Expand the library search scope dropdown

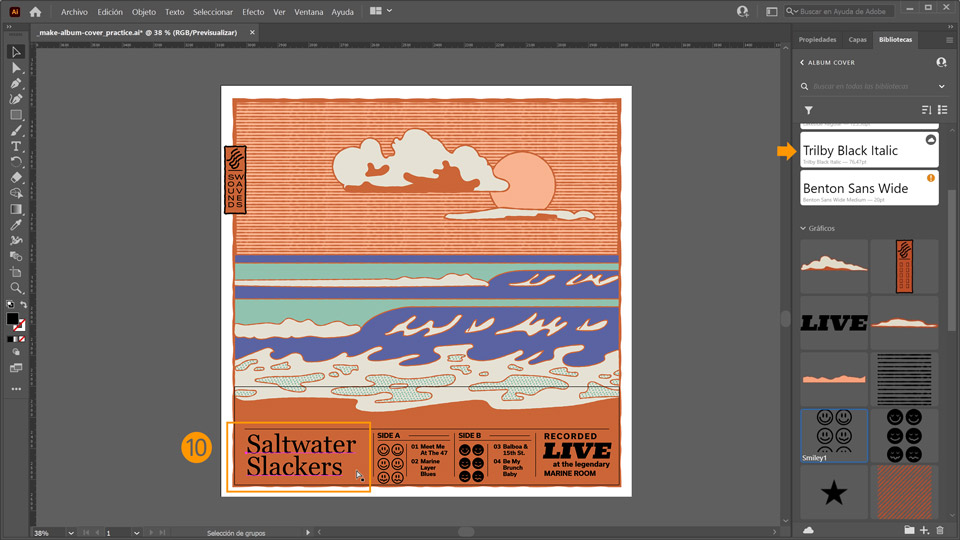click(941, 87)
